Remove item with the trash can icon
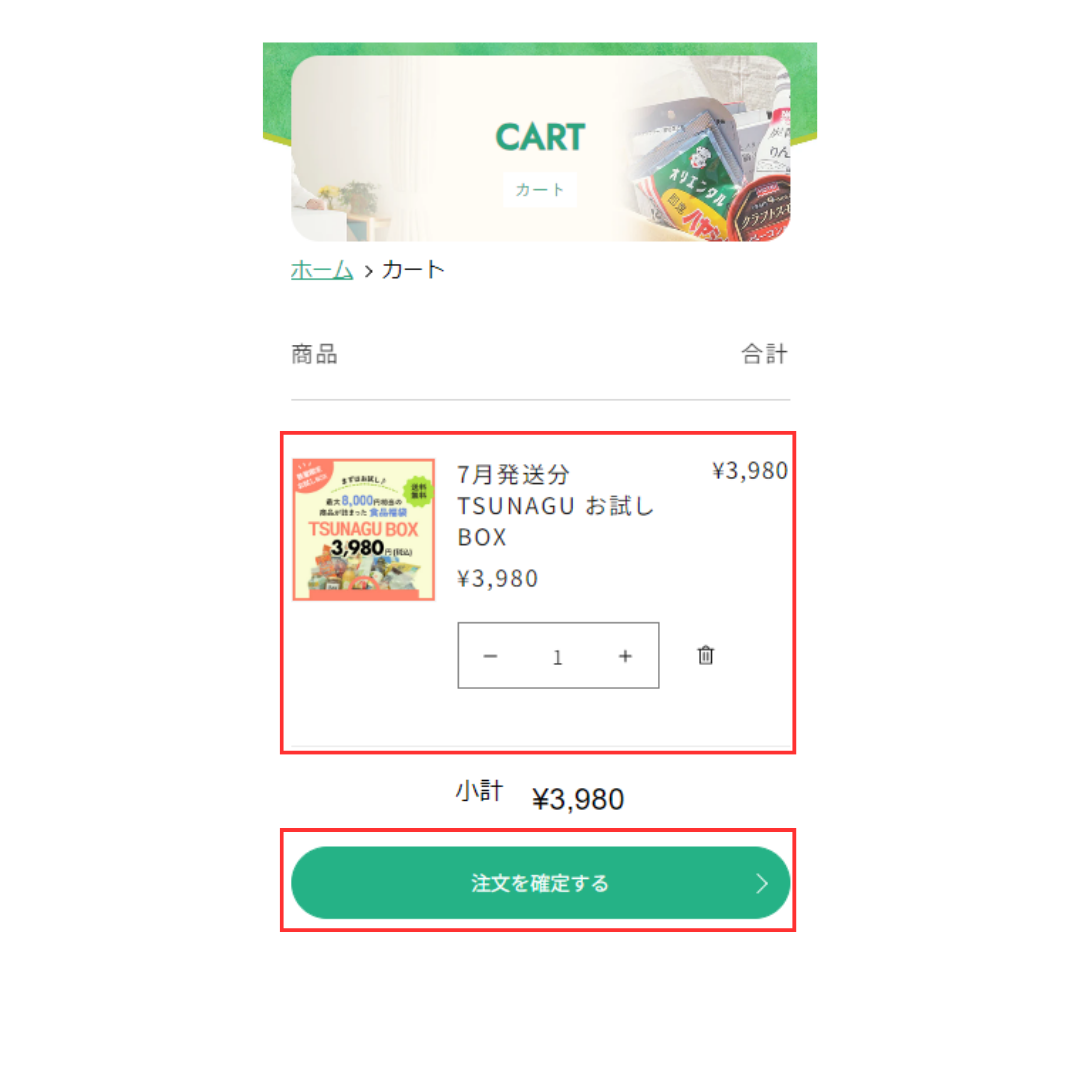The height and width of the screenshot is (1080, 1080). pyautogui.click(x=705, y=655)
